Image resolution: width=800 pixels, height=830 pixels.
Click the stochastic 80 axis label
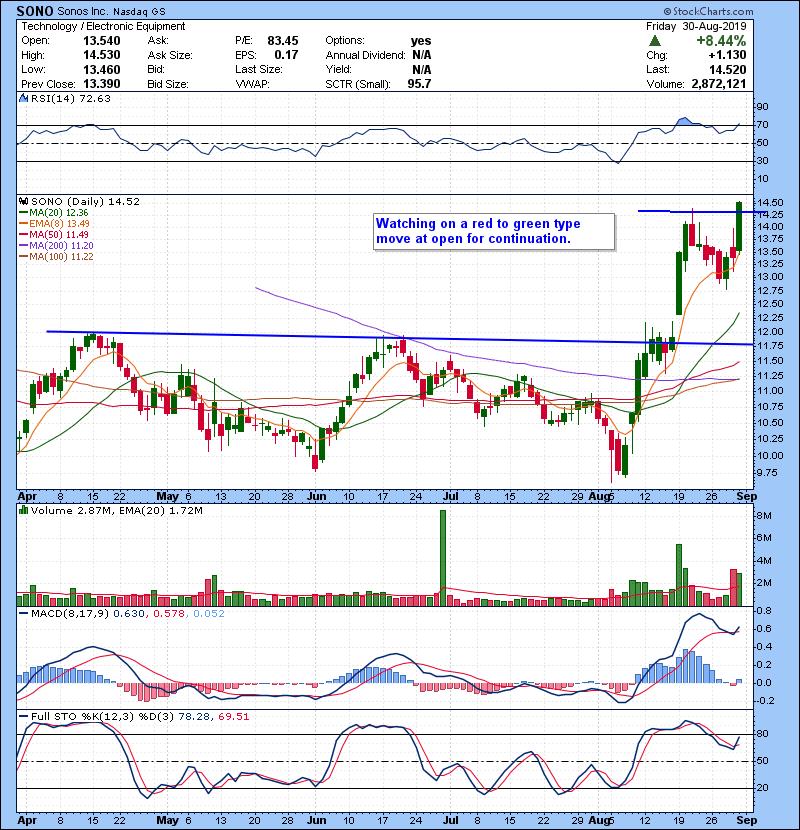(x=762, y=734)
